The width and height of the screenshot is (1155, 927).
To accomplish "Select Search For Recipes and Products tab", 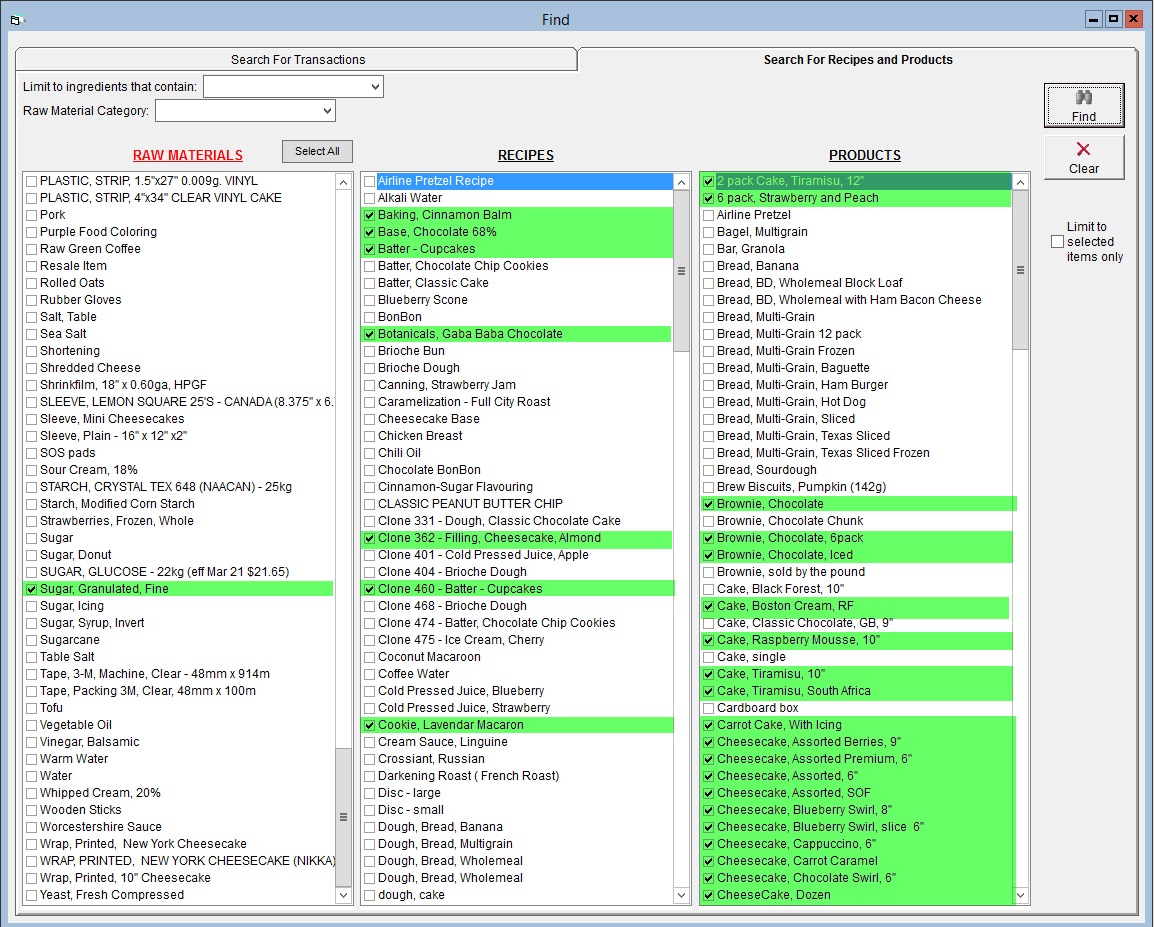I will (857, 60).
